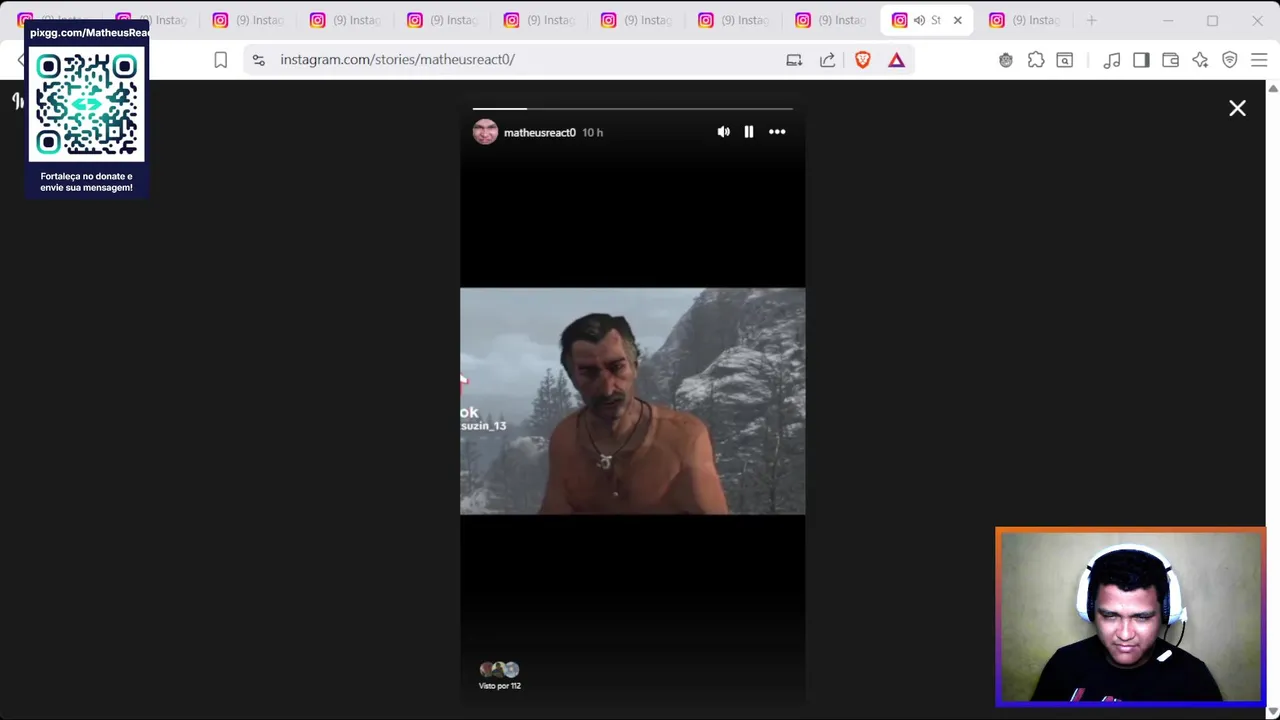Open the Brave Shields lion icon
This screenshot has width=1280, height=720.
(x=863, y=60)
